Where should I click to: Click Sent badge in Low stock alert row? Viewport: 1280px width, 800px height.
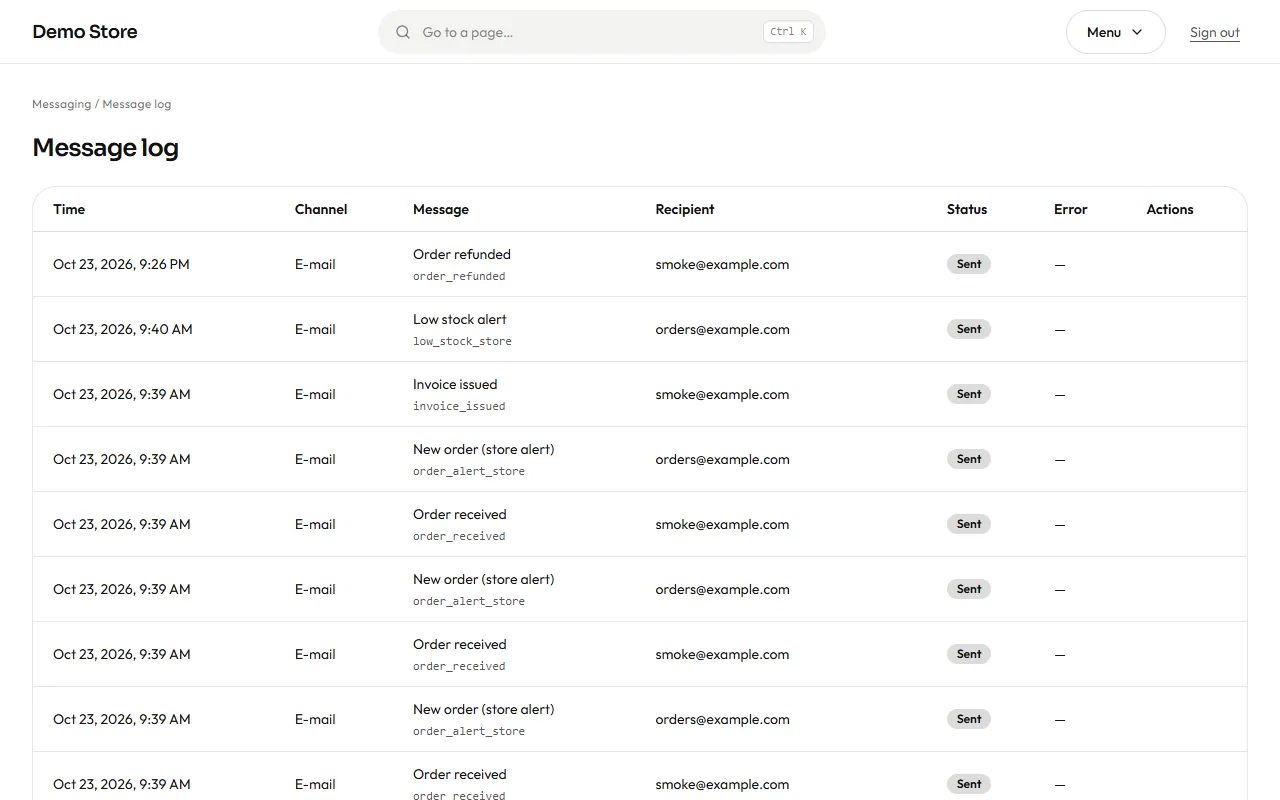tap(969, 329)
